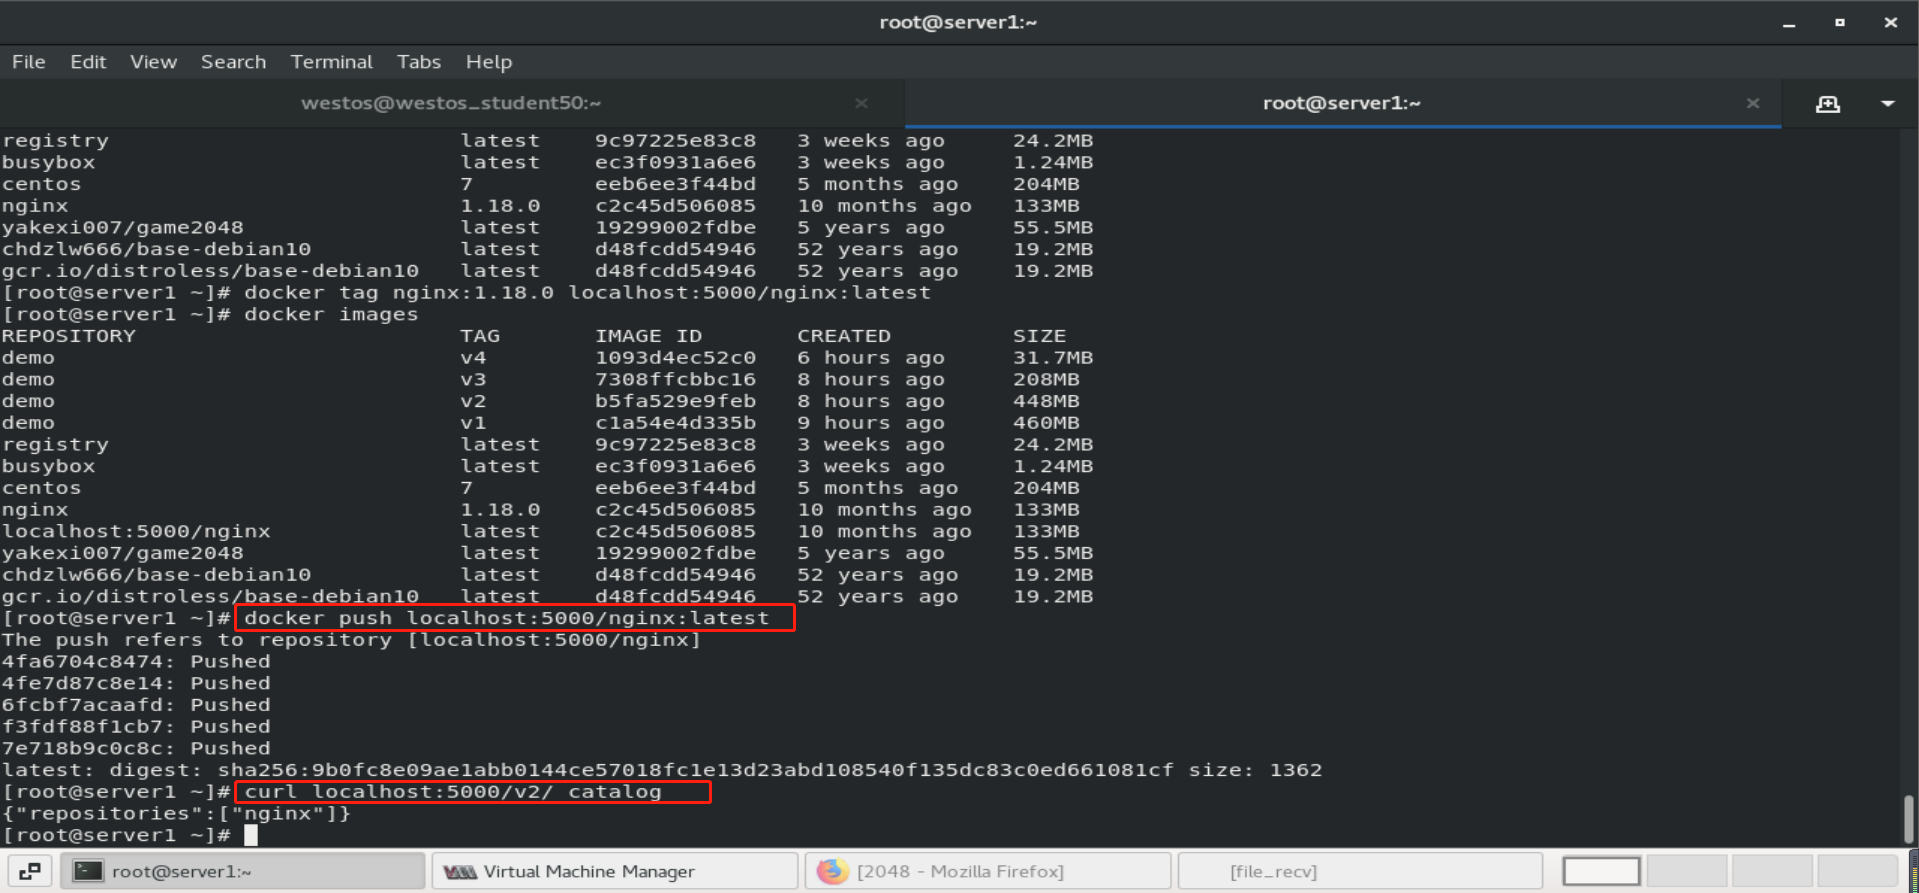Viewport: 1919px width, 893px height.
Task: Open the Edit menu
Action: [88, 62]
